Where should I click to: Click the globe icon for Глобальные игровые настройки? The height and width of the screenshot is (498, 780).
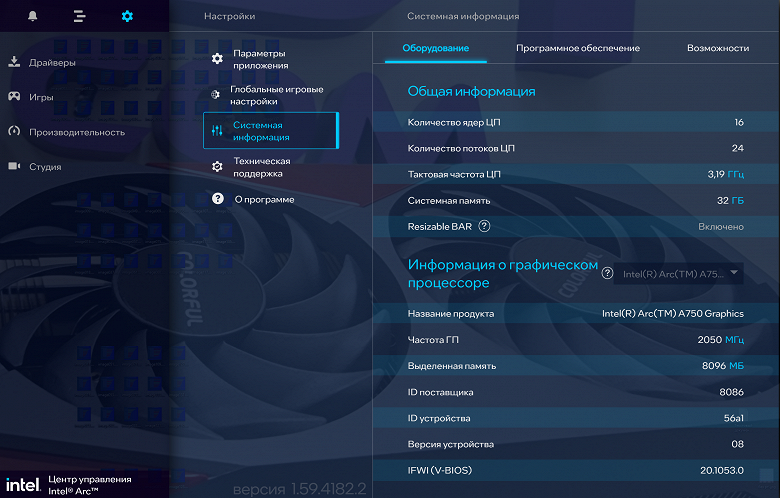coord(215,95)
